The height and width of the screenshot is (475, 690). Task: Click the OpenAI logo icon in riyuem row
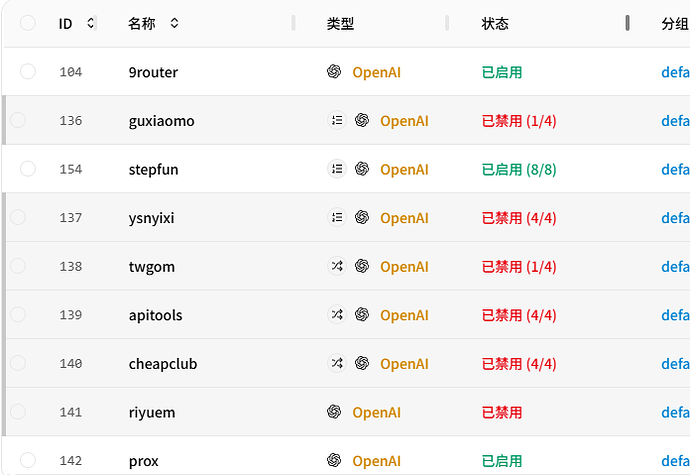point(334,412)
